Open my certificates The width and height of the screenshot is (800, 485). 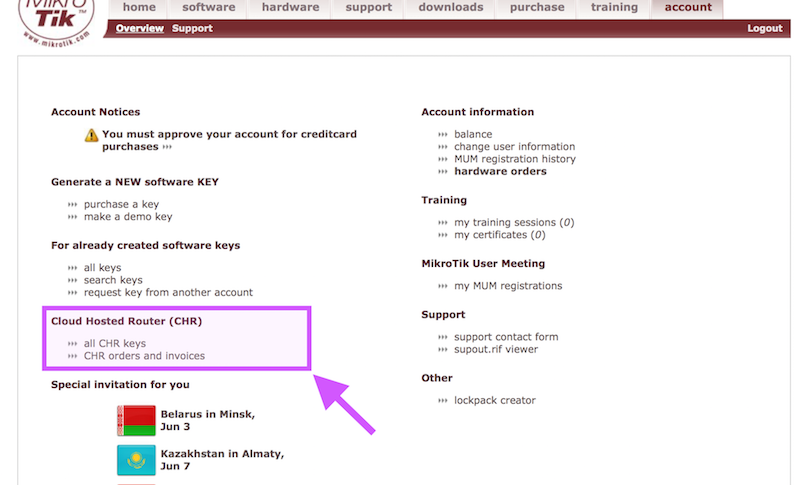point(499,235)
